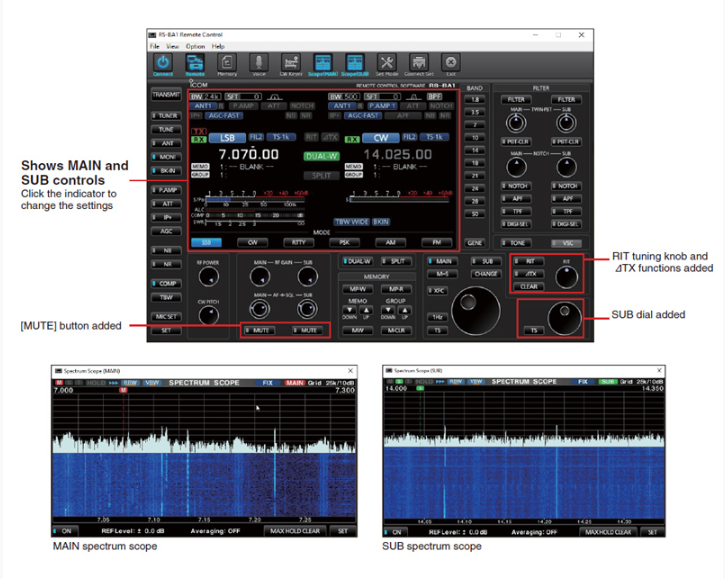Toggle the sub MUTE button
The image size is (725, 579).
(307, 330)
